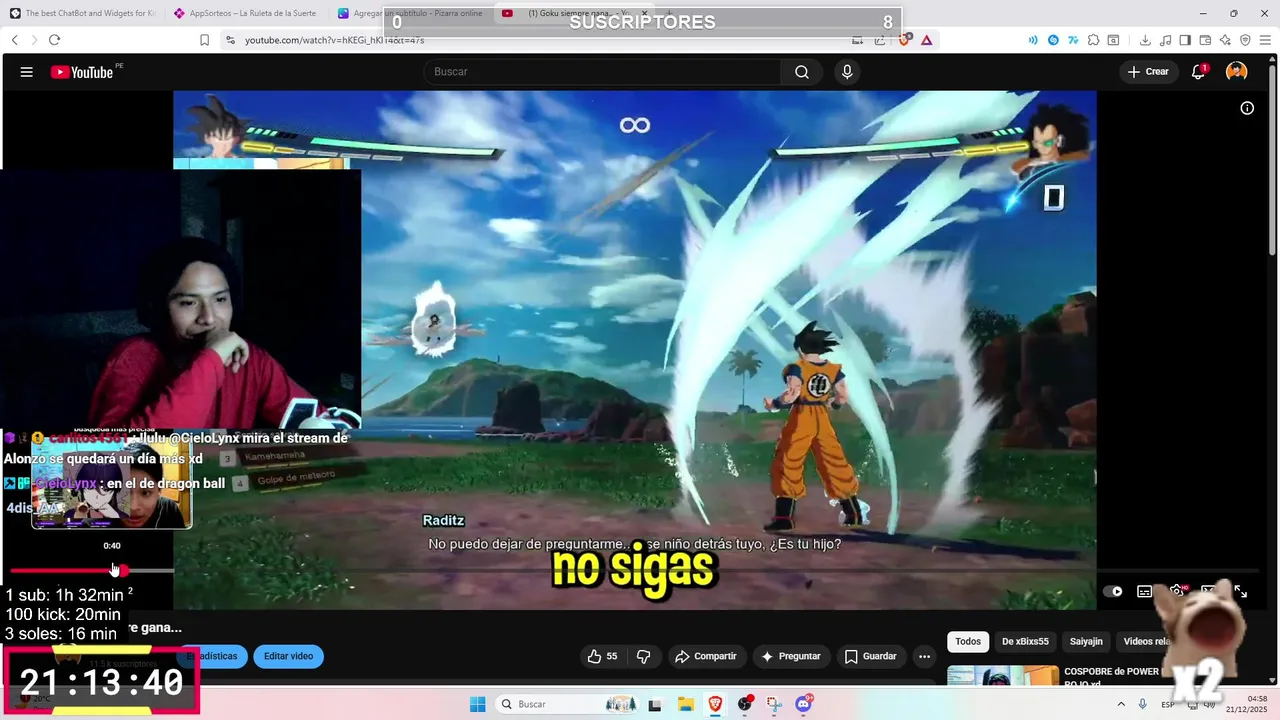Select the Todos filter chip
1280x720 pixels.
(x=968, y=641)
